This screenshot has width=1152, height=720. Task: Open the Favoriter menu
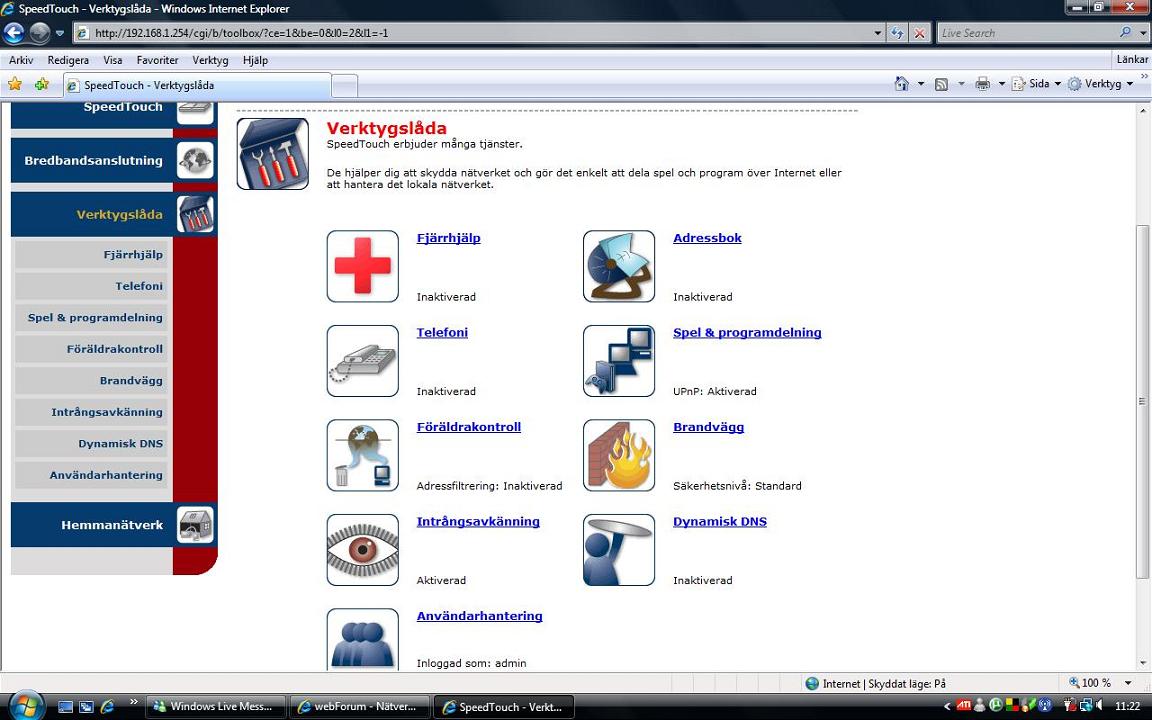[157, 60]
